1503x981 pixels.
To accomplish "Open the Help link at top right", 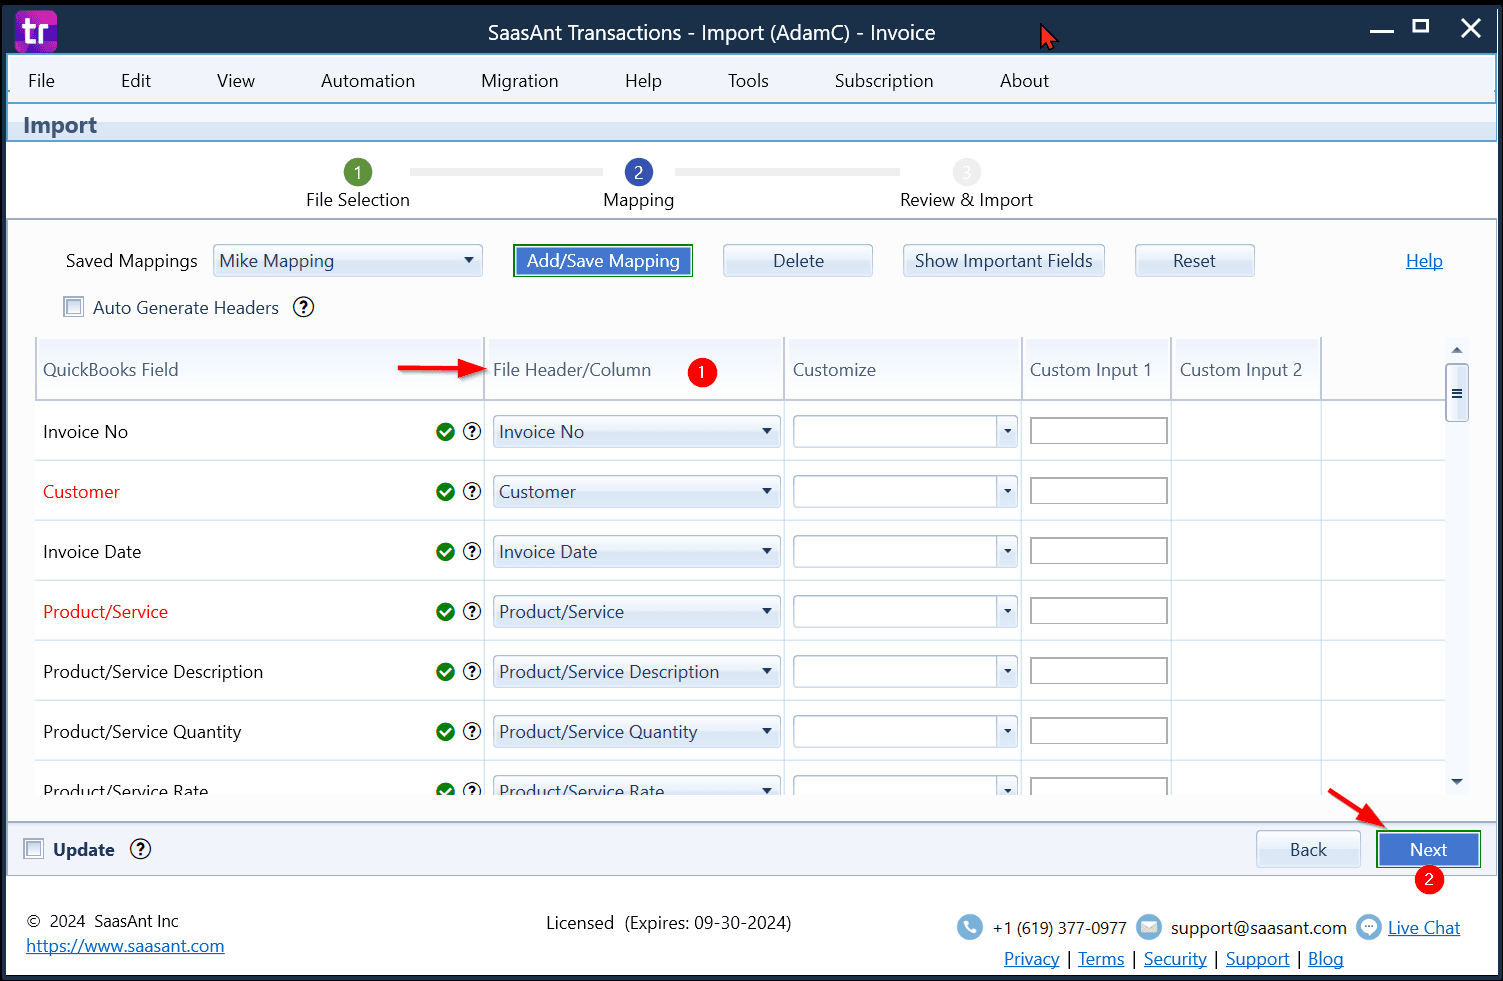I will (1424, 261).
